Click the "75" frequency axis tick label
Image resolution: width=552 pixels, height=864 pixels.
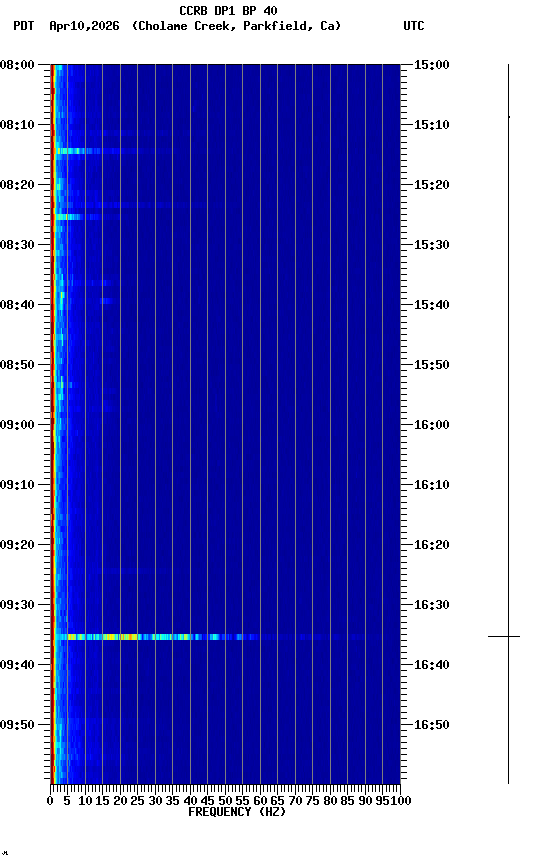point(312,801)
